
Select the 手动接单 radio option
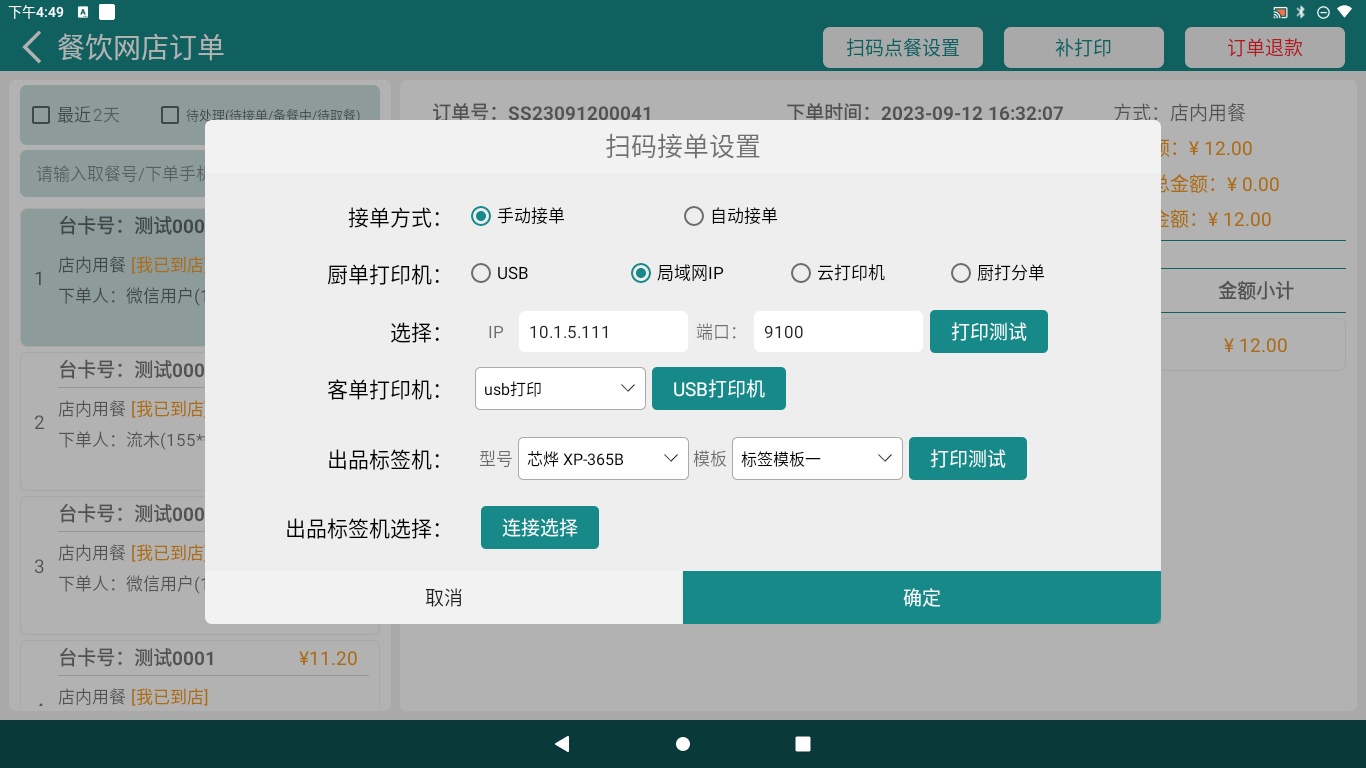pos(481,216)
